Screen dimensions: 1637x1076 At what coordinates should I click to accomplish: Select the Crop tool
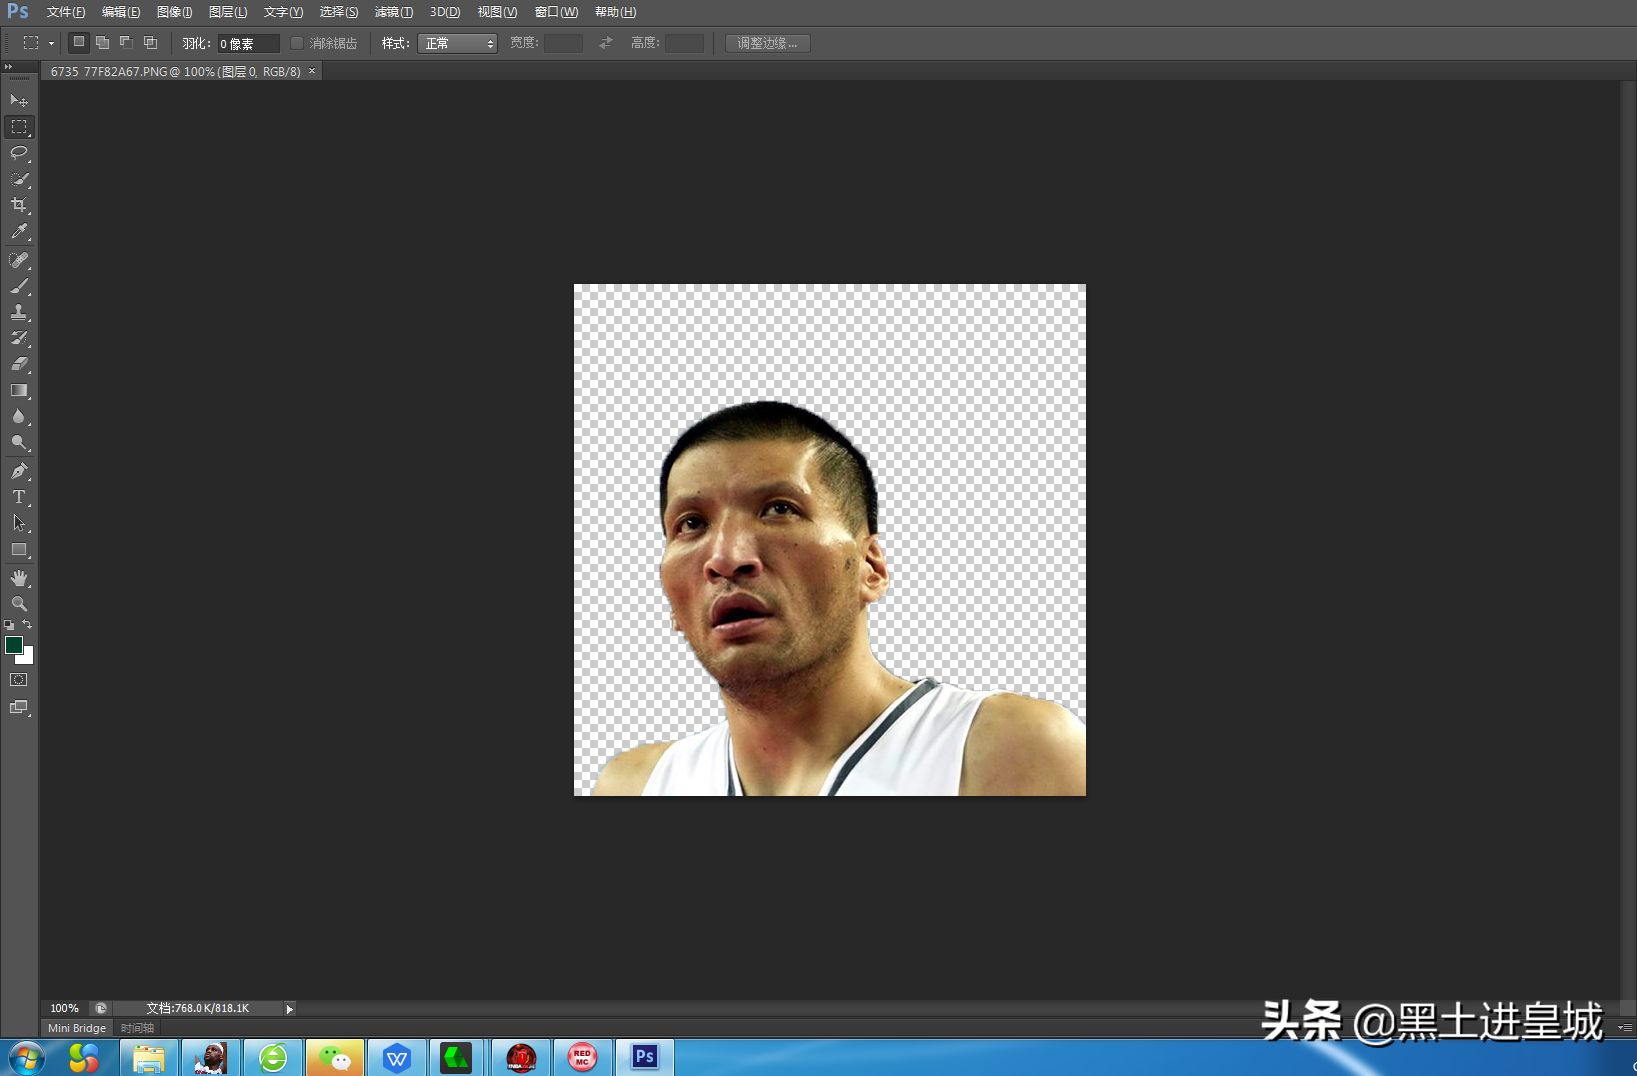pyautogui.click(x=19, y=205)
